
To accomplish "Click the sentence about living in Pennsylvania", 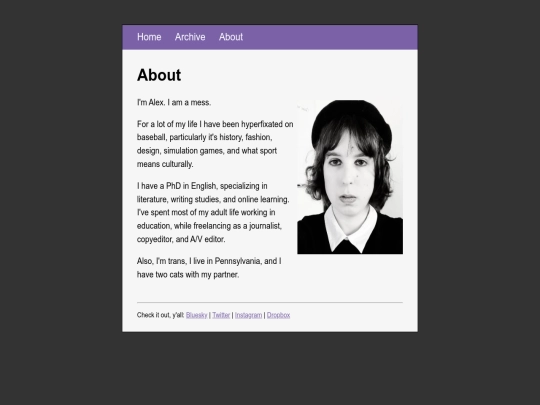I will pos(209,268).
